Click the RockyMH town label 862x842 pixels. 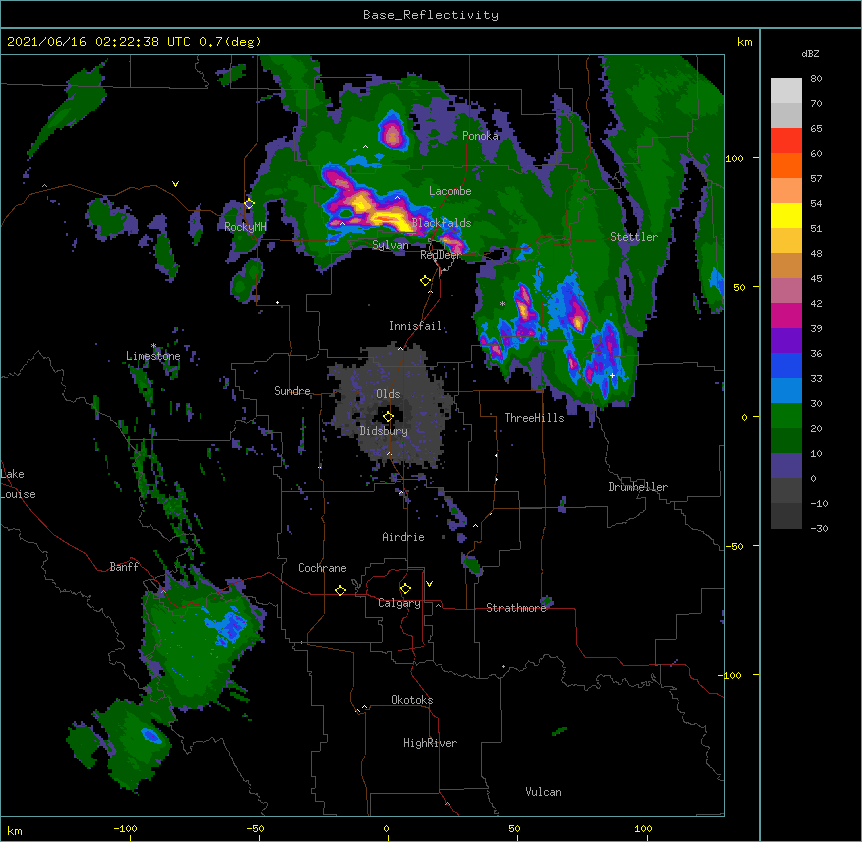point(245,226)
